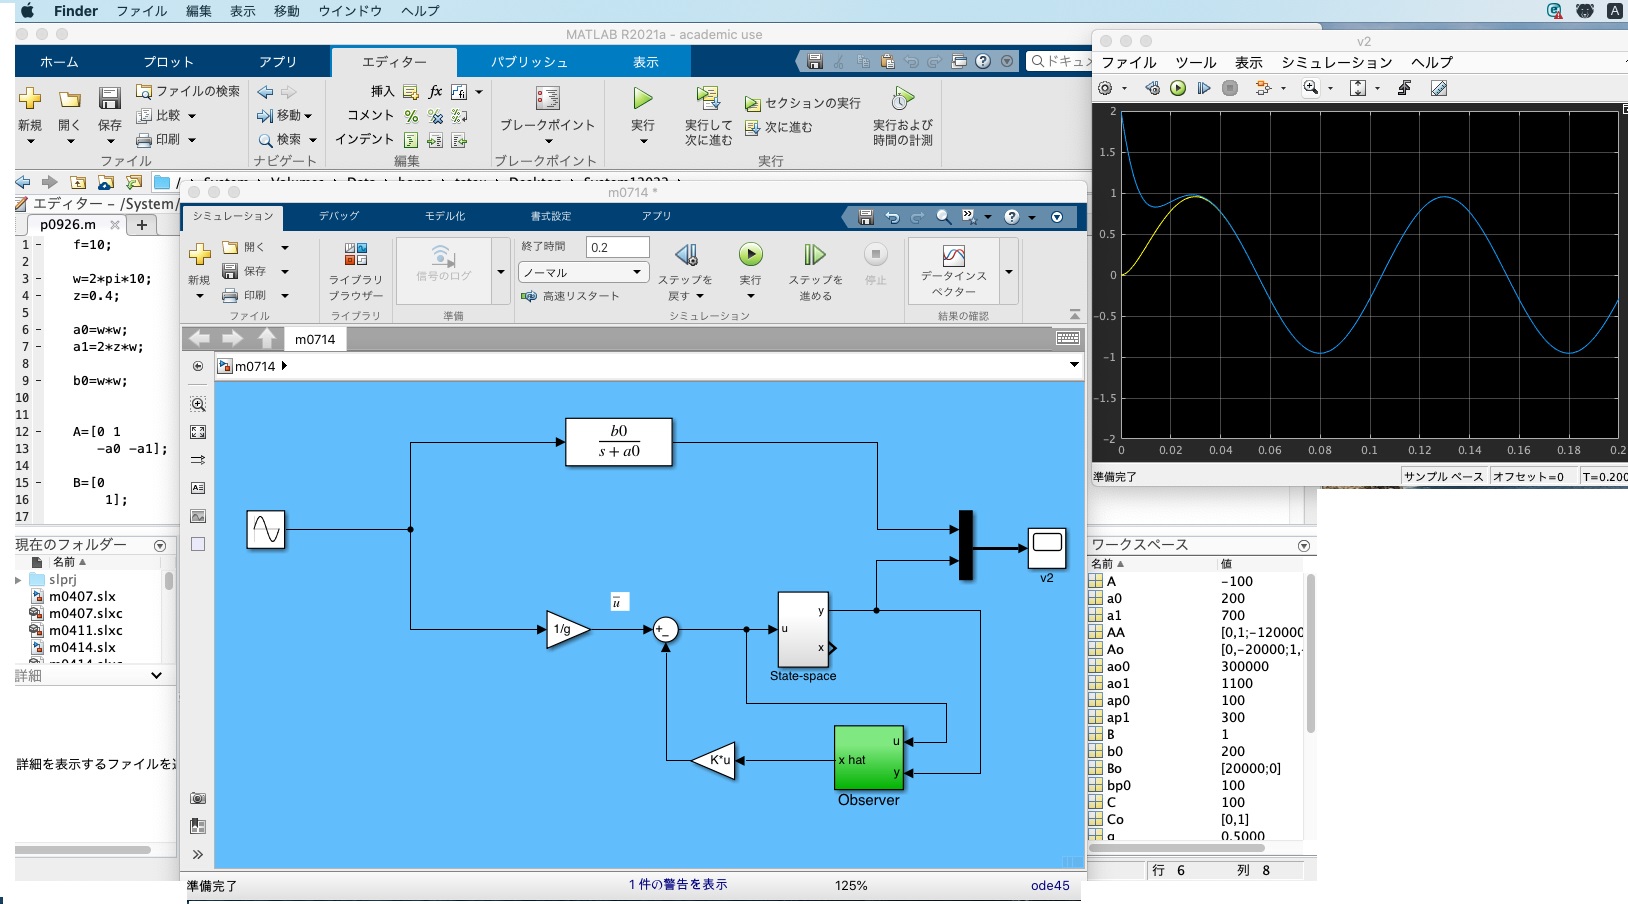Click the 終了時間 stop time field

(617, 247)
